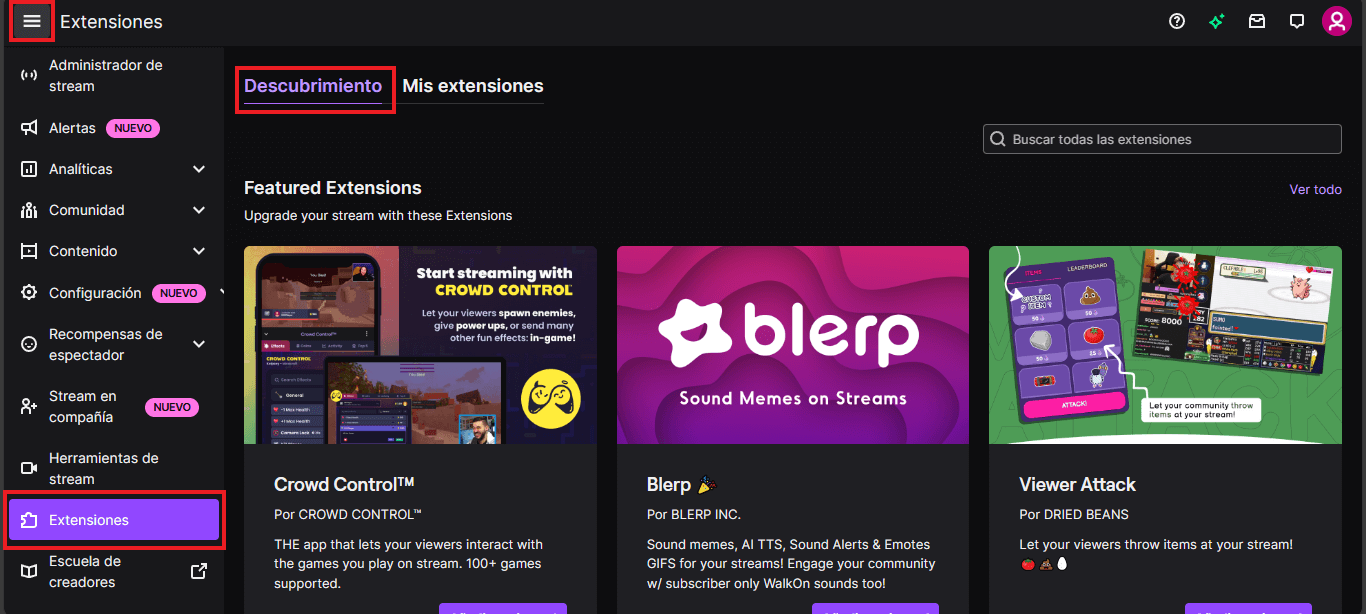The width and height of the screenshot is (1366, 614).
Task: Click into Buscar todas las extensiones field
Action: 1162,139
